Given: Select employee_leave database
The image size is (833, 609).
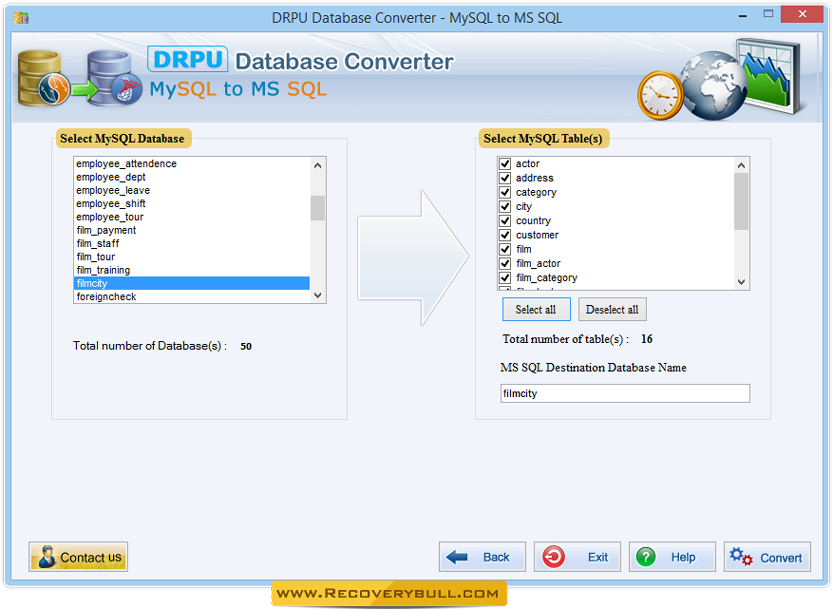Looking at the screenshot, I should pos(192,190).
